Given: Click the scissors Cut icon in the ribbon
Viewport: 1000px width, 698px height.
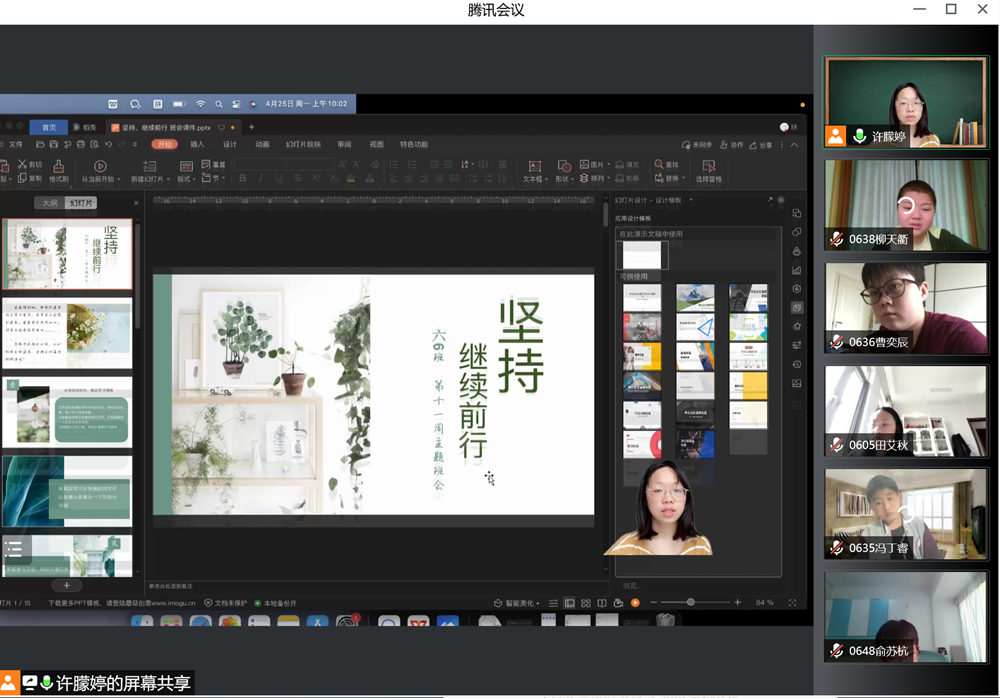Looking at the screenshot, I should click(22, 165).
